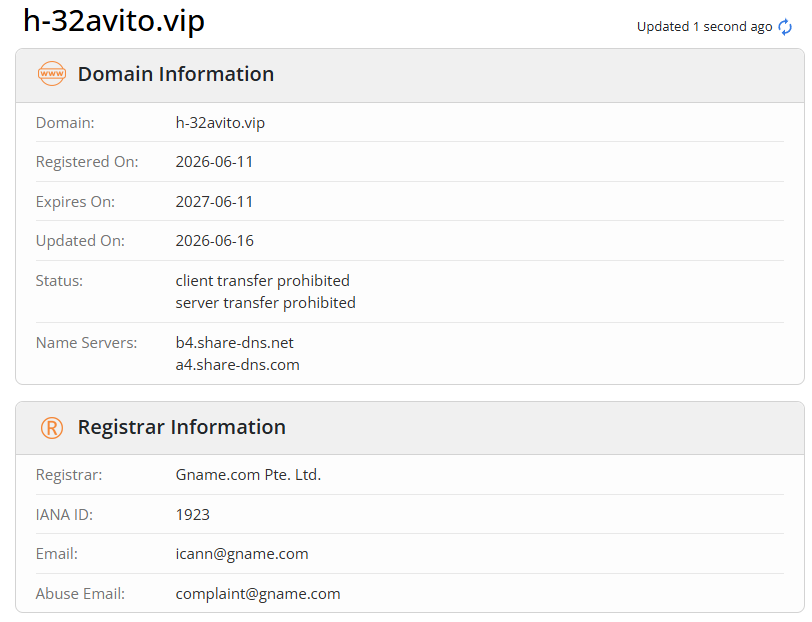
Task: Click name server b4.share-dns.net
Action: point(235,343)
